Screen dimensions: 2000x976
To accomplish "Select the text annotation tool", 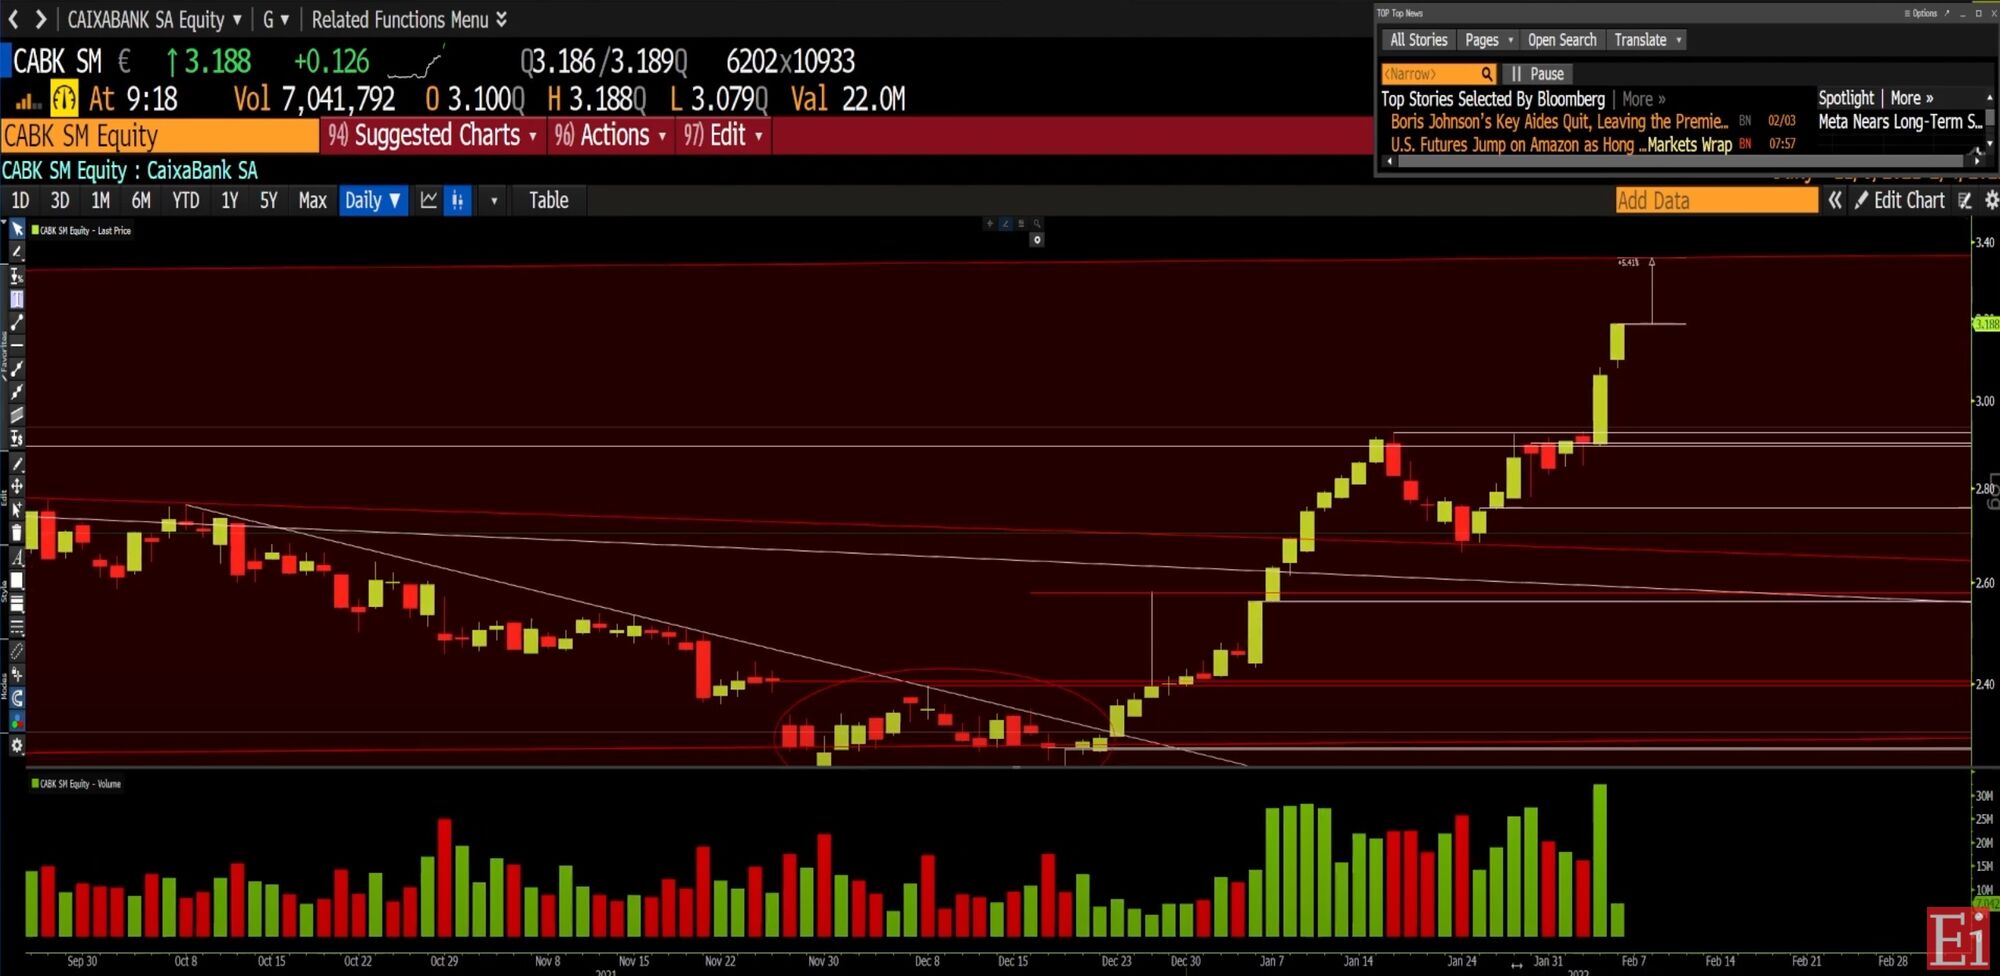I will coord(17,299).
